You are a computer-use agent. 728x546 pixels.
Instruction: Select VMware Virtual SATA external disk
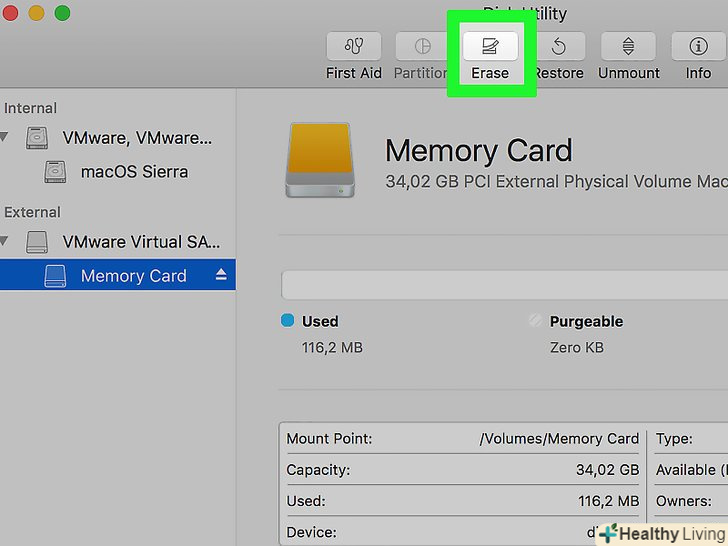pyautogui.click(x=141, y=242)
